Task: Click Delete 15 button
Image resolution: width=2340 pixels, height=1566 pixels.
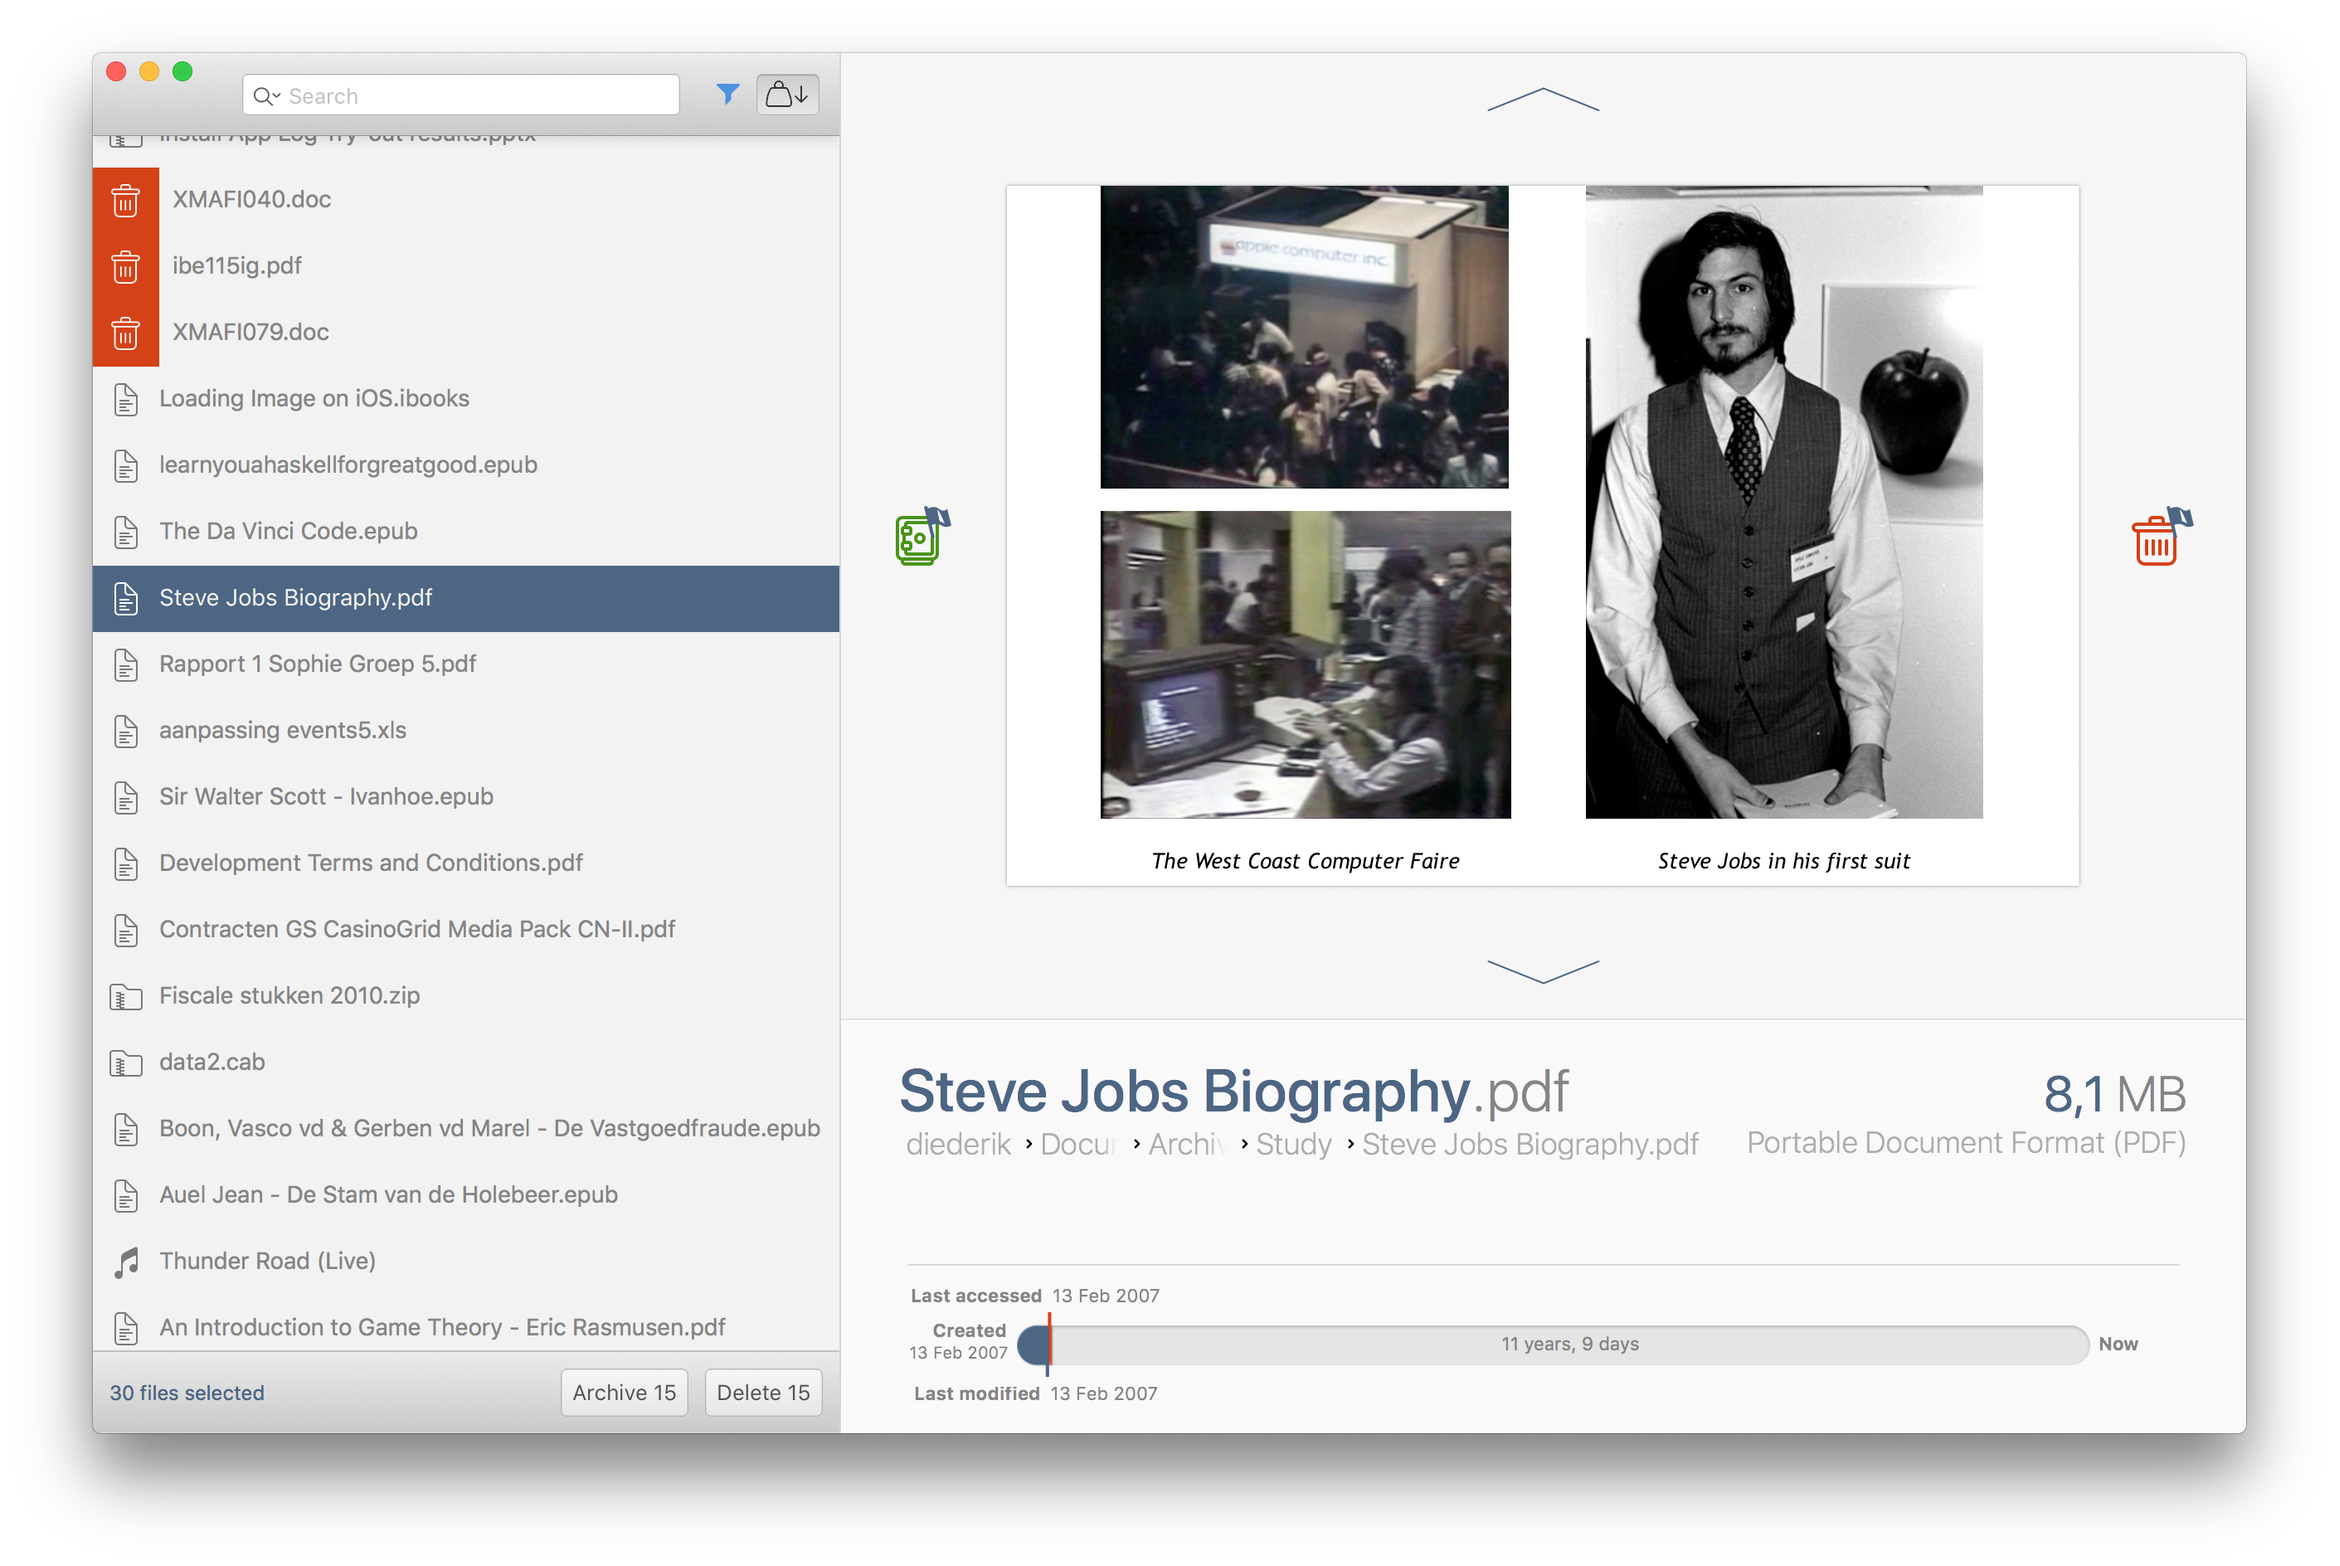Action: pyautogui.click(x=763, y=1392)
